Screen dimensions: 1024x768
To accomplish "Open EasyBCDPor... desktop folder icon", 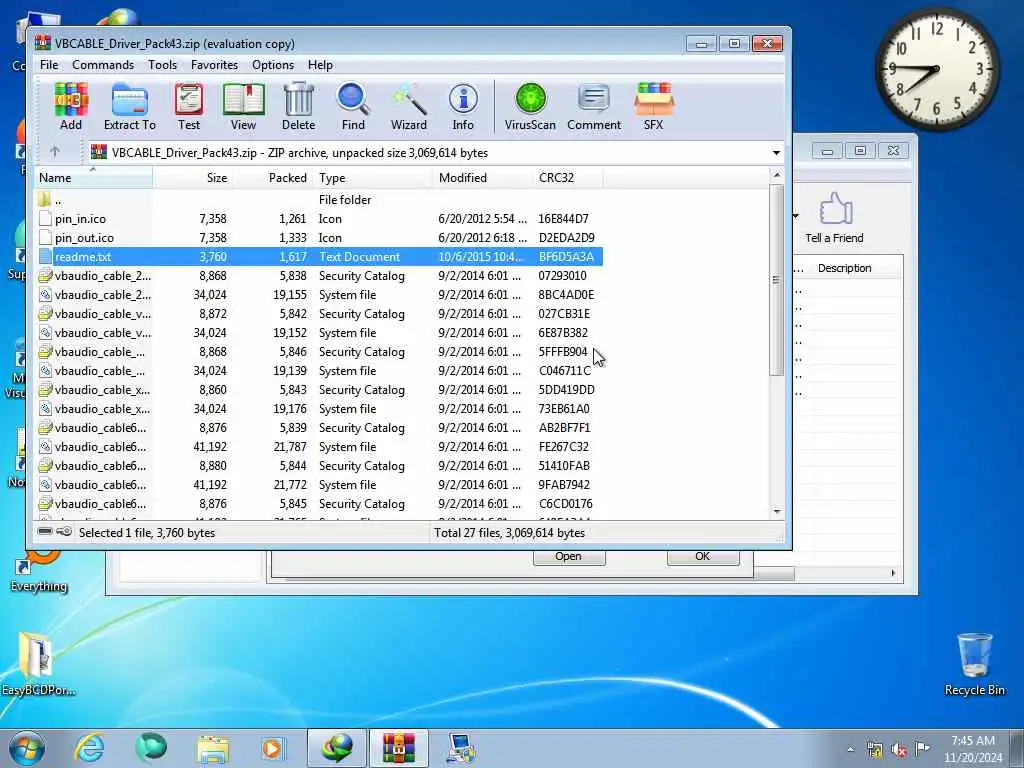I will 38,664.
